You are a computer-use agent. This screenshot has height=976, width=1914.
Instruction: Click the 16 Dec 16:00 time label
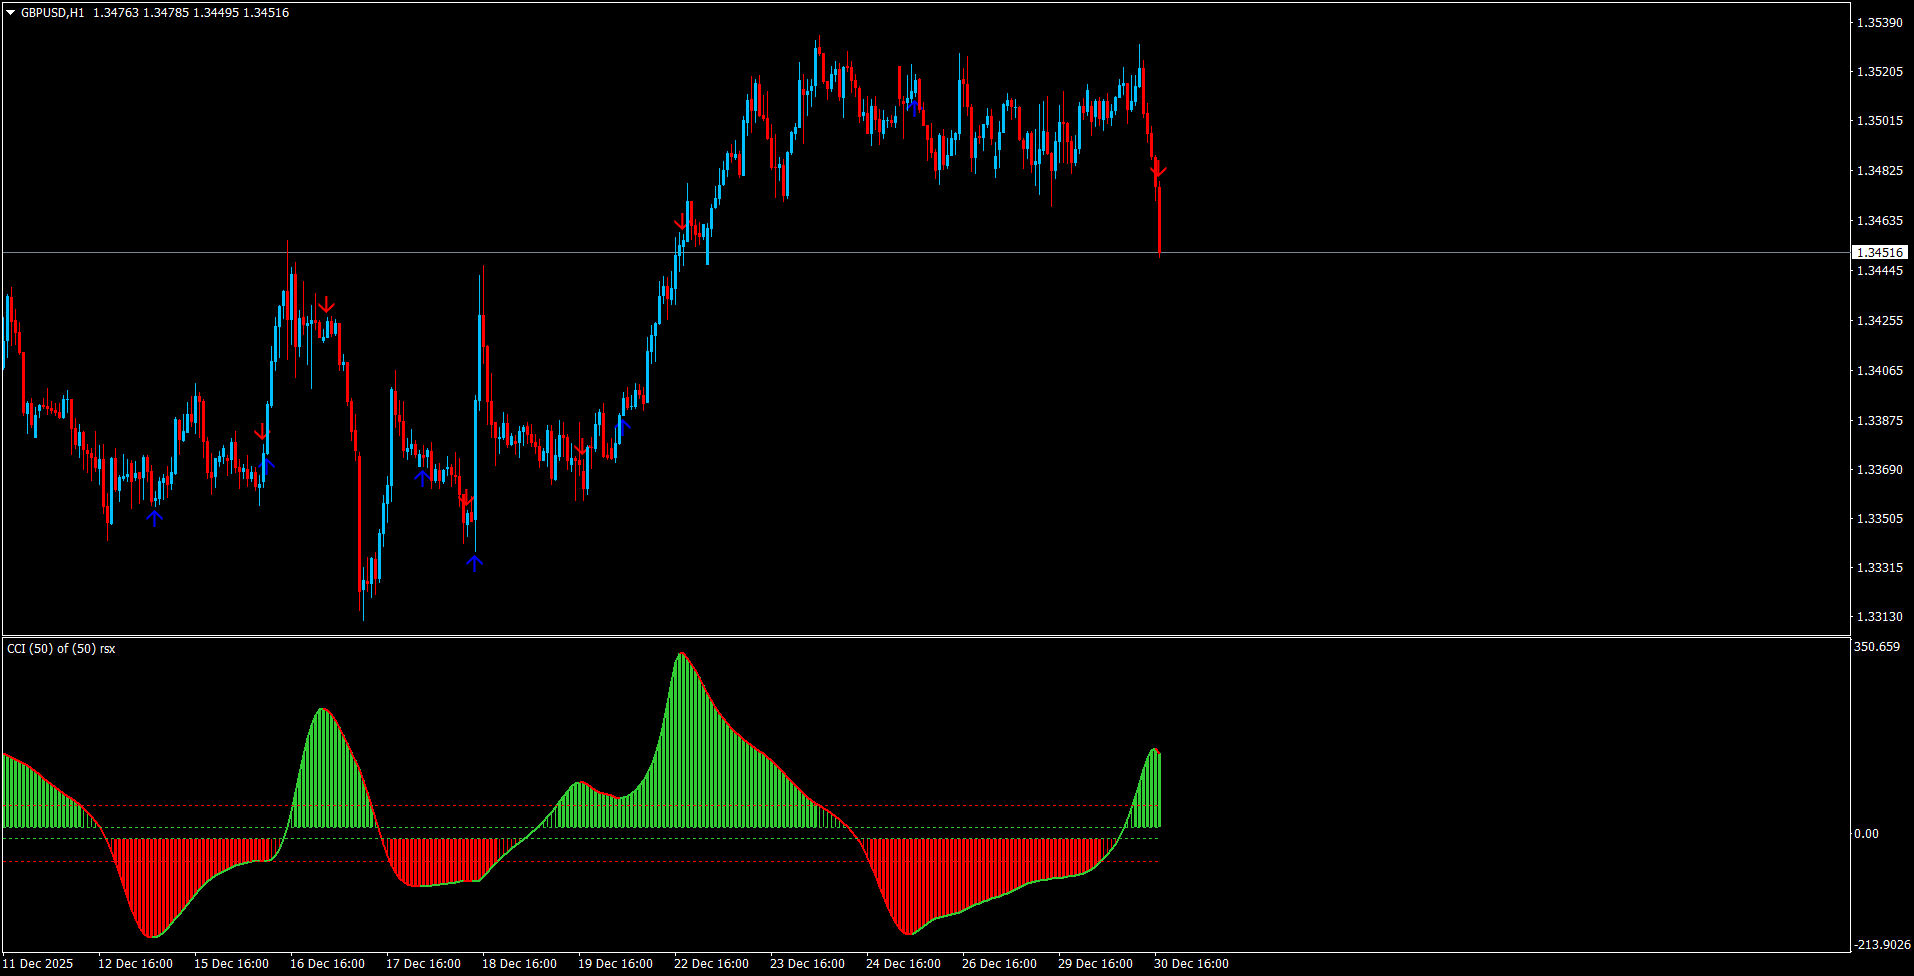(x=327, y=964)
